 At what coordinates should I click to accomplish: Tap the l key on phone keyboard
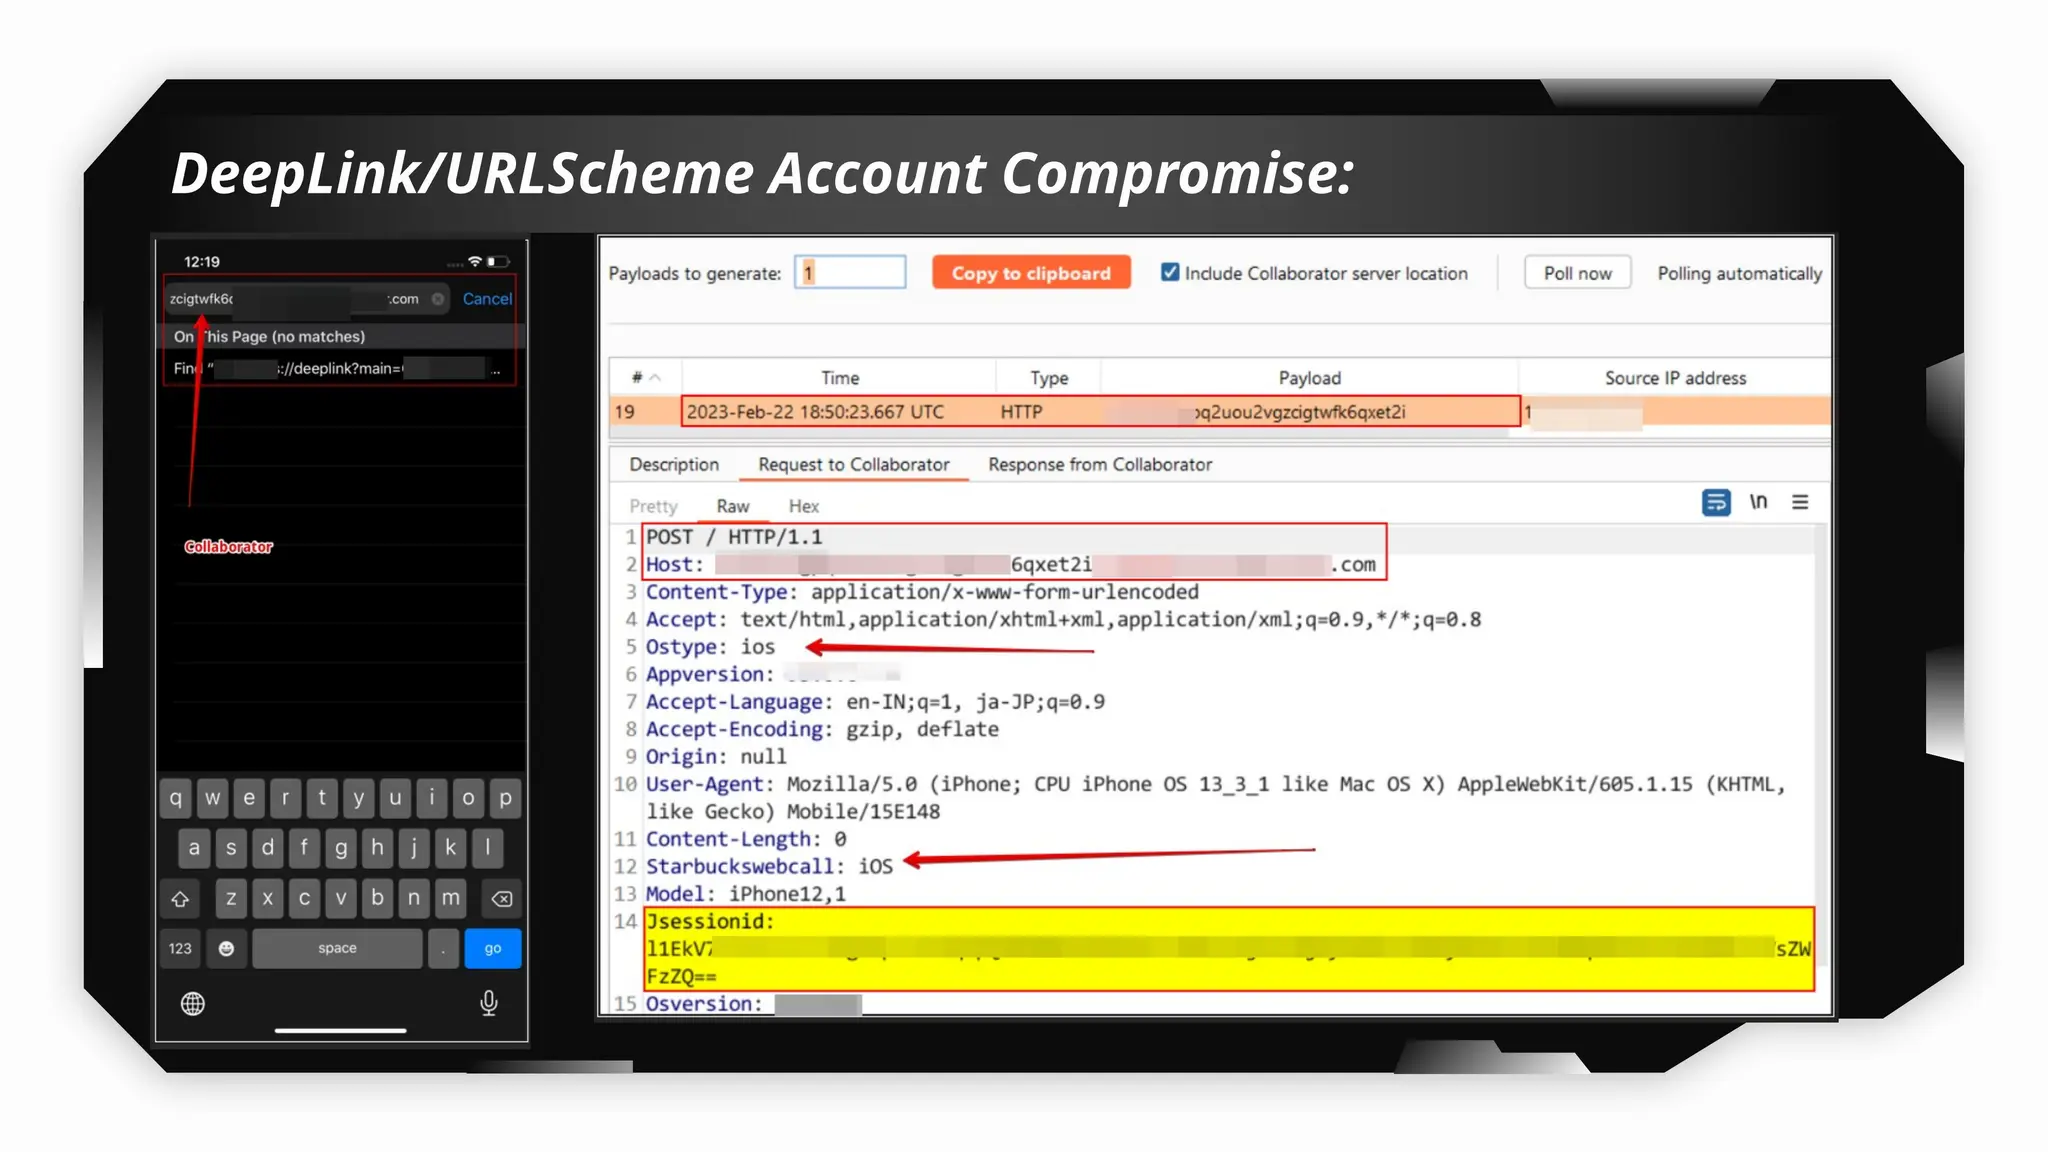487,848
